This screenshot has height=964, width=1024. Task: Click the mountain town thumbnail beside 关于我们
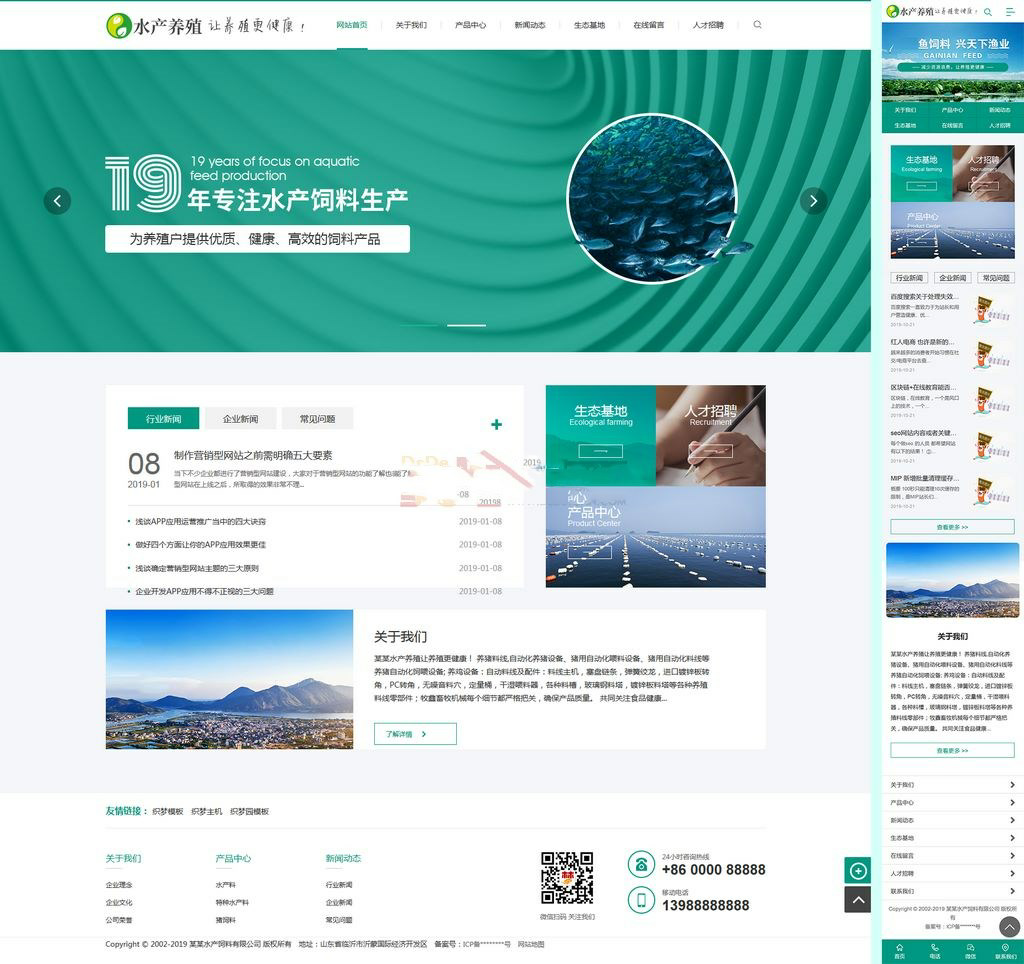click(229, 679)
